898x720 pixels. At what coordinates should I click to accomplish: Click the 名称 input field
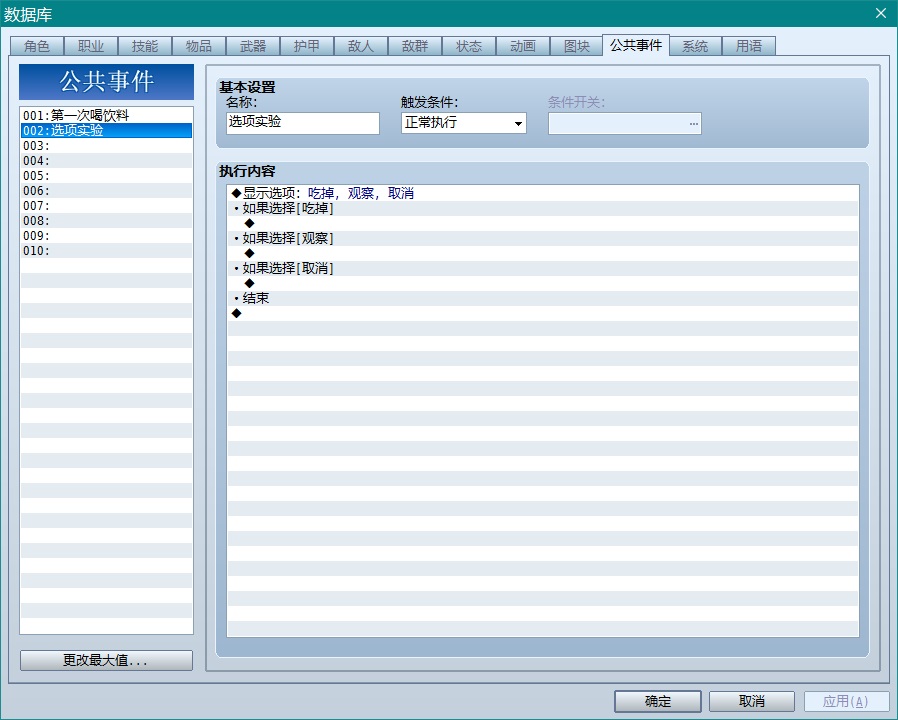point(302,123)
